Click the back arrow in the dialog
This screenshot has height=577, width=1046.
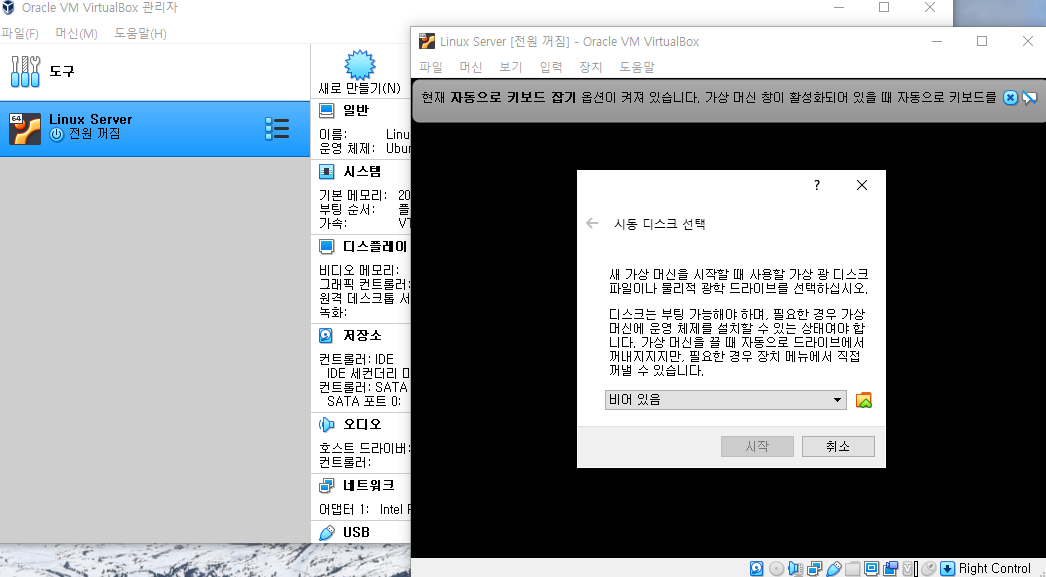(592, 223)
